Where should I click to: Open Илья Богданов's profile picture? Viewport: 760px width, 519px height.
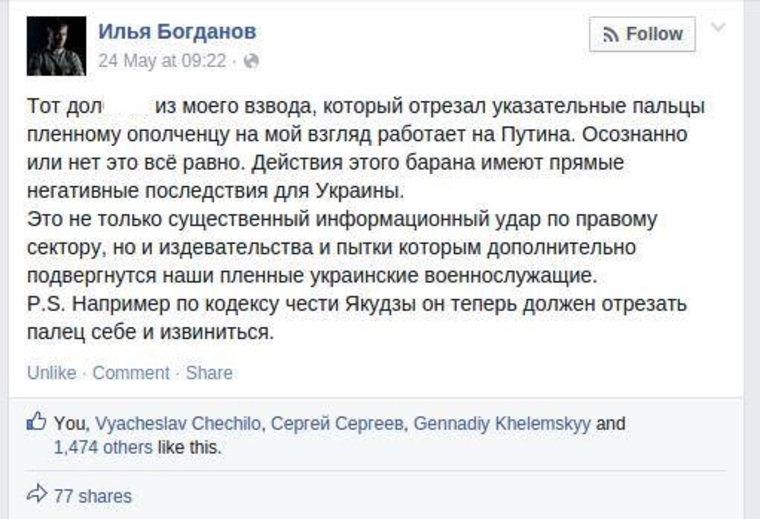[56, 46]
